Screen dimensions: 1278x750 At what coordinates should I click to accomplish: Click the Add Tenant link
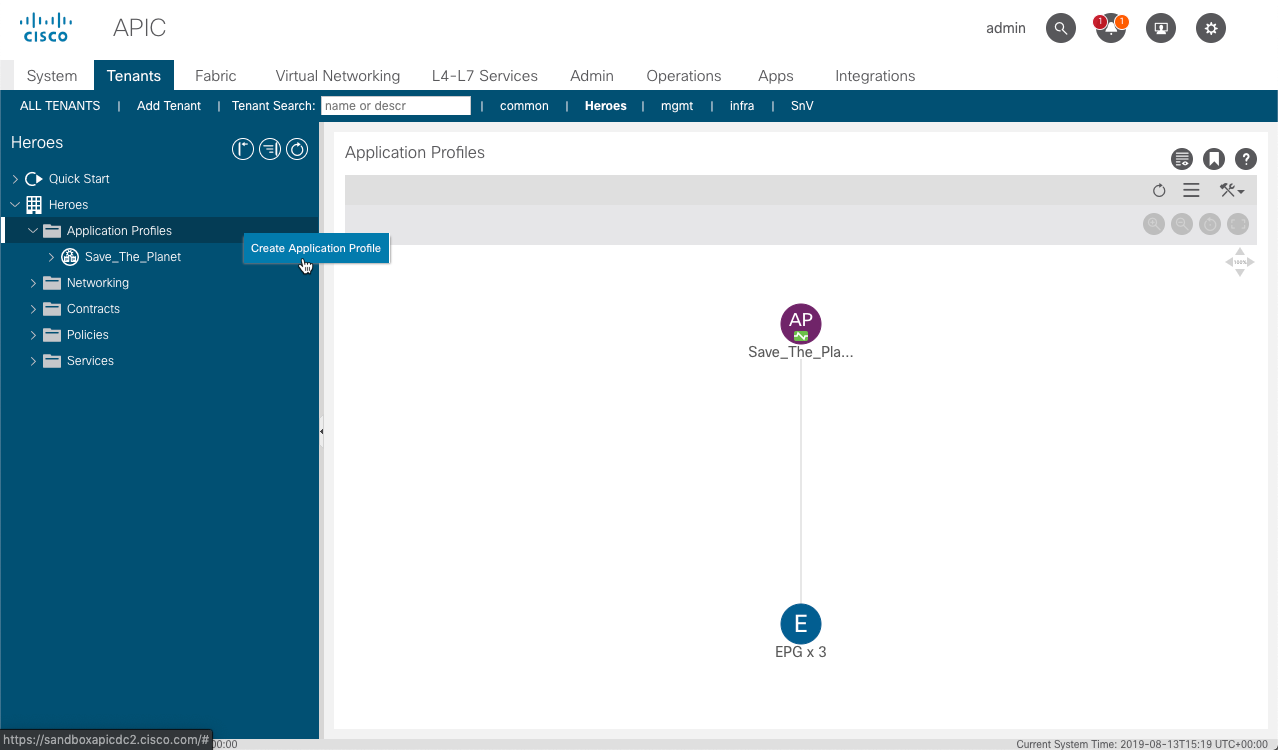(x=168, y=105)
